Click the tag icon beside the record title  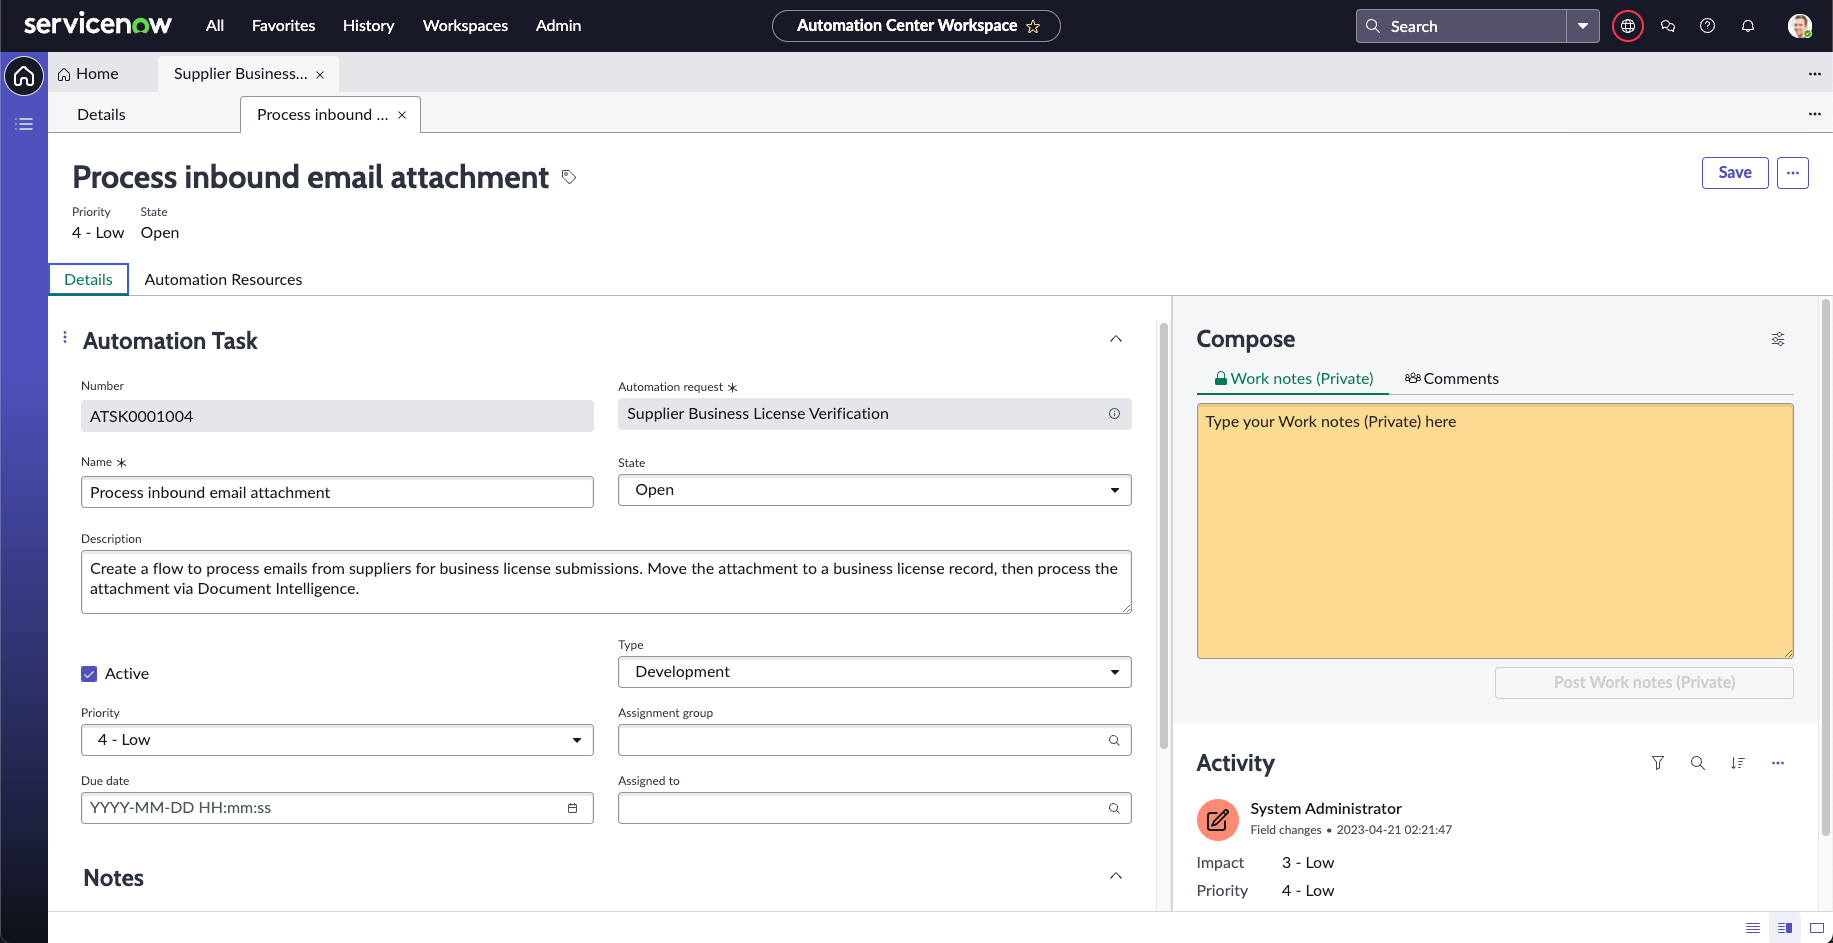pyautogui.click(x=569, y=177)
